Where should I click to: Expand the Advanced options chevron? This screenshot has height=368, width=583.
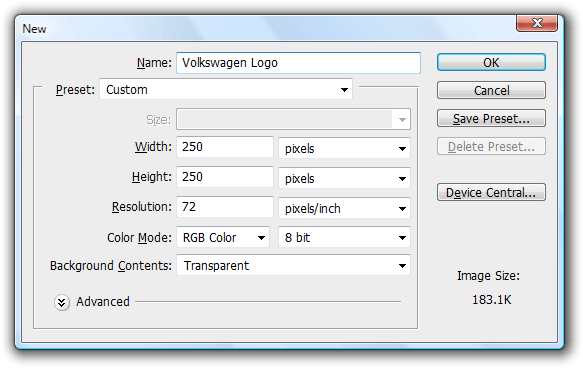(62, 302)
